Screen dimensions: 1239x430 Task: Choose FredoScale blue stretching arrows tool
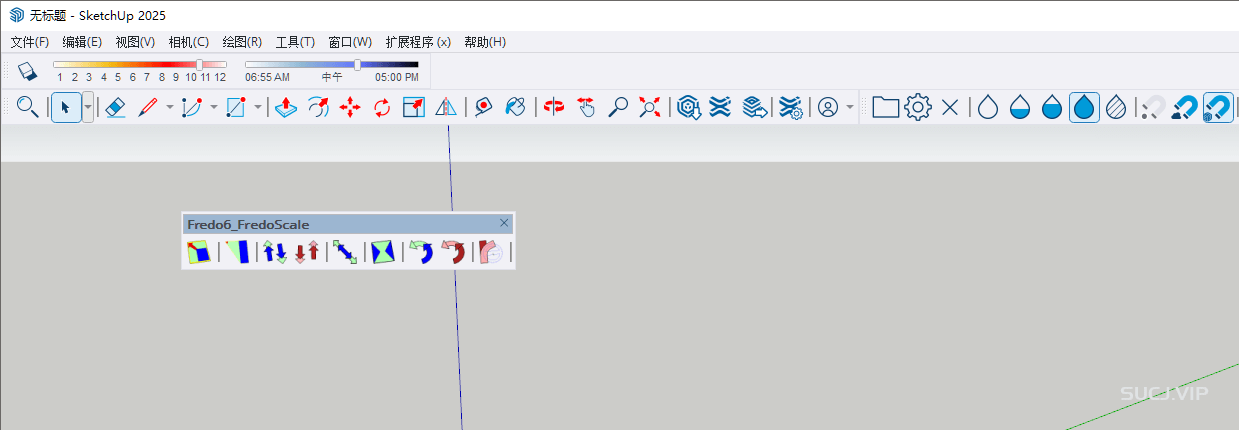(x=275, y=252)
